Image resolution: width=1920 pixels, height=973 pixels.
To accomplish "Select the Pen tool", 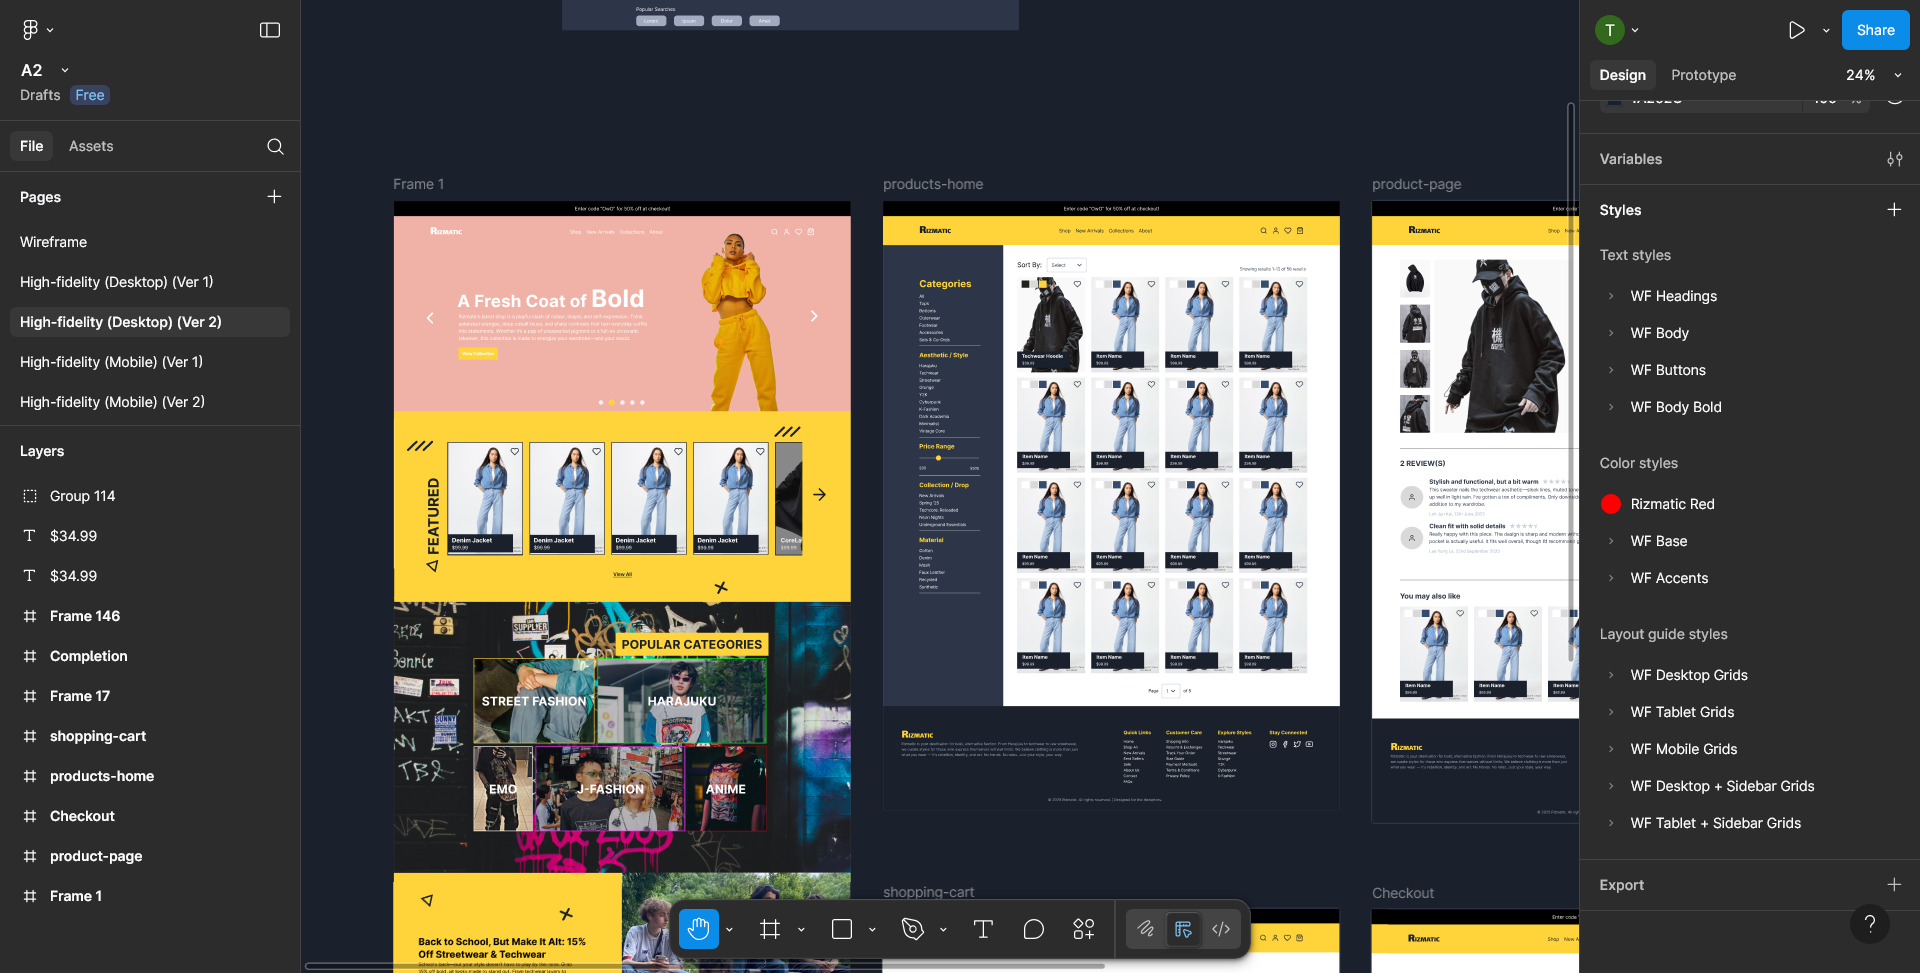I will pyautogui.click(x=912, y=929).
